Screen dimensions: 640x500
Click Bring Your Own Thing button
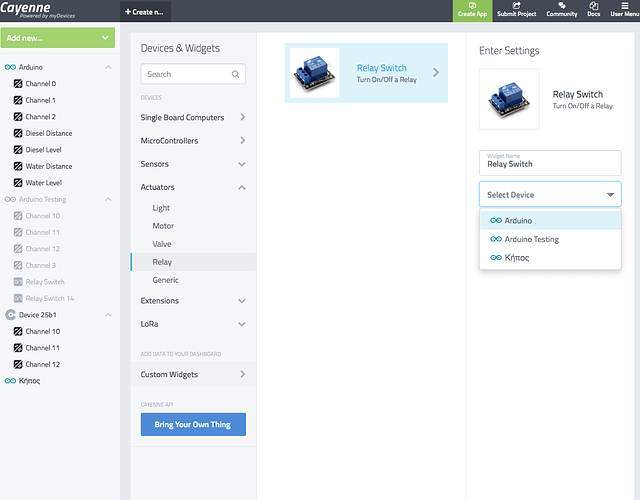coord(193,424)
